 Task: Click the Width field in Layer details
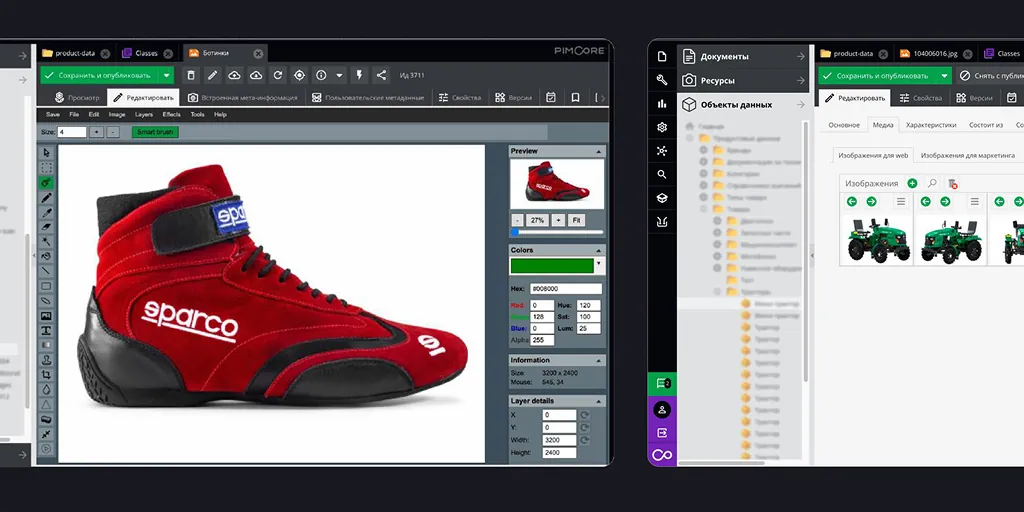[x=560, y=440]
